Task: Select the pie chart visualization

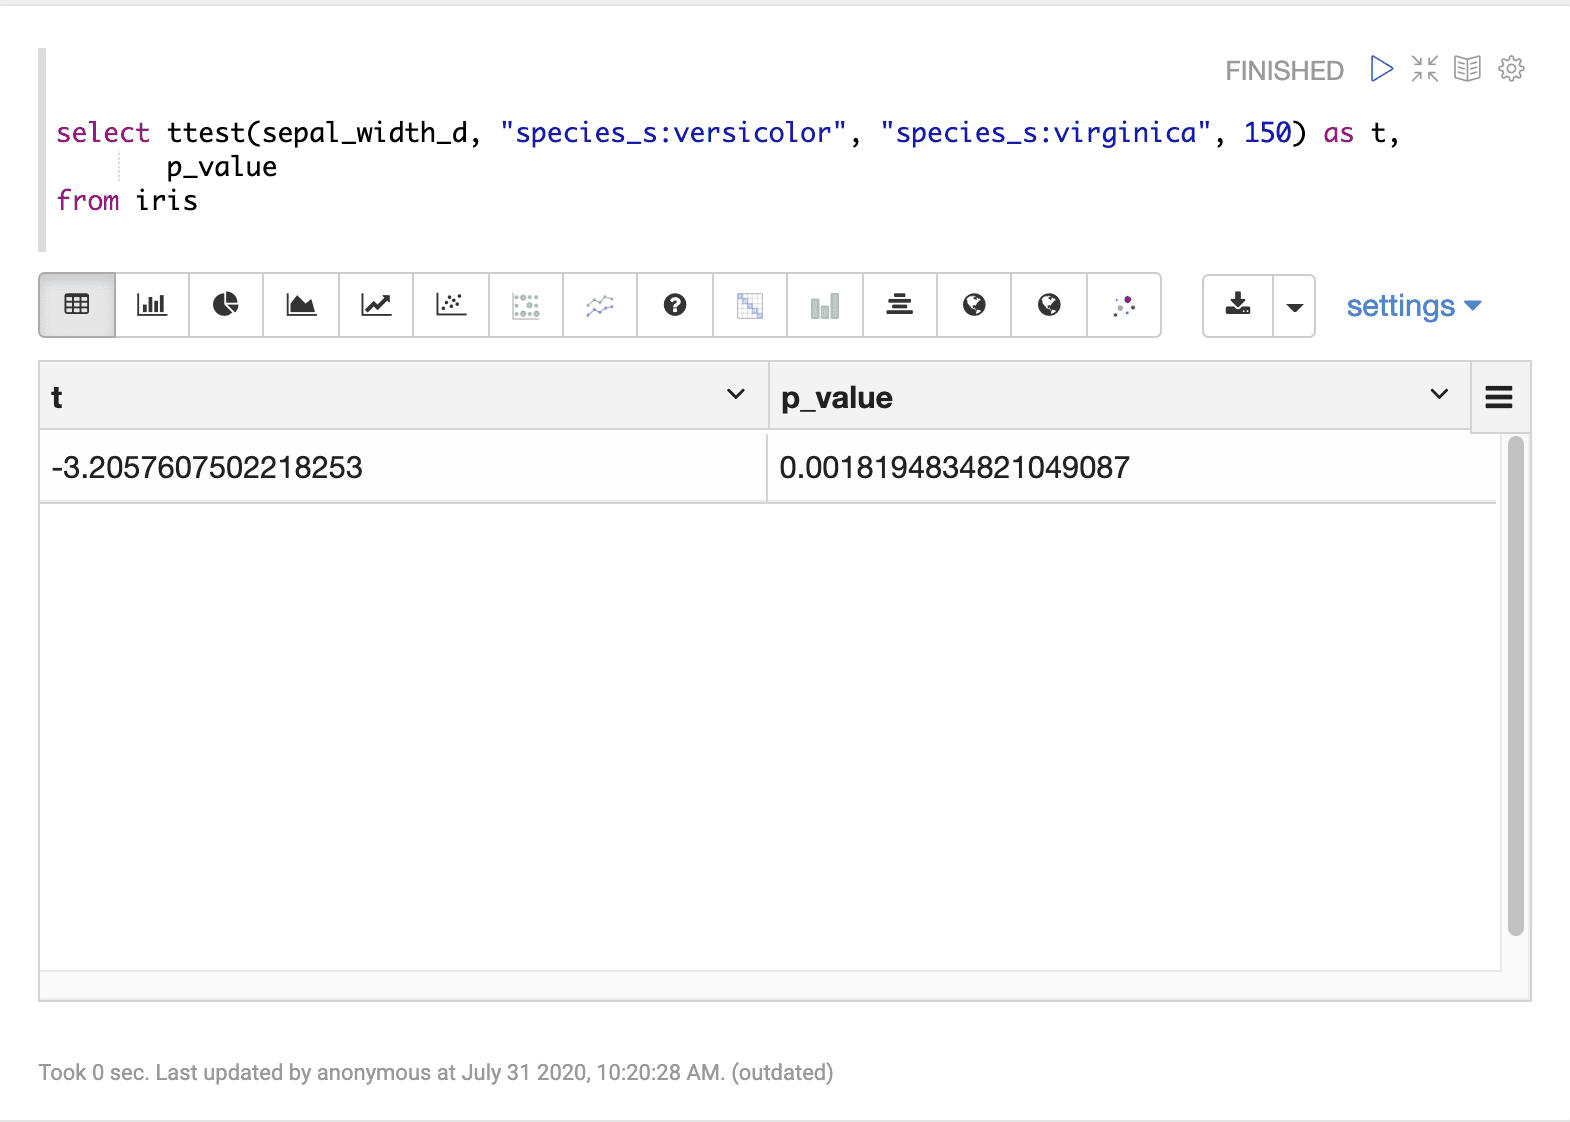Action: click(x=226, y=305)
